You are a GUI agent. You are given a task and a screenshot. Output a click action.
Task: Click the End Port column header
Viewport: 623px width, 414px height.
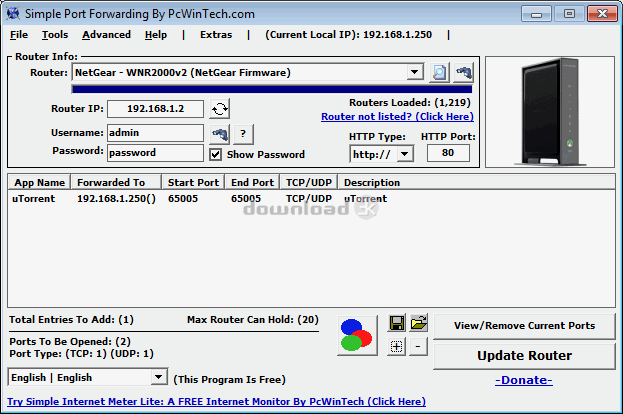coord(252,182)
